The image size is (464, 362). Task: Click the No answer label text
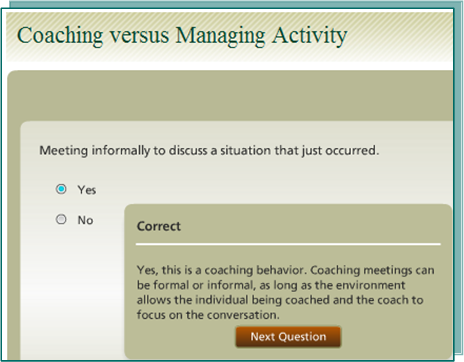pos(85,220)
